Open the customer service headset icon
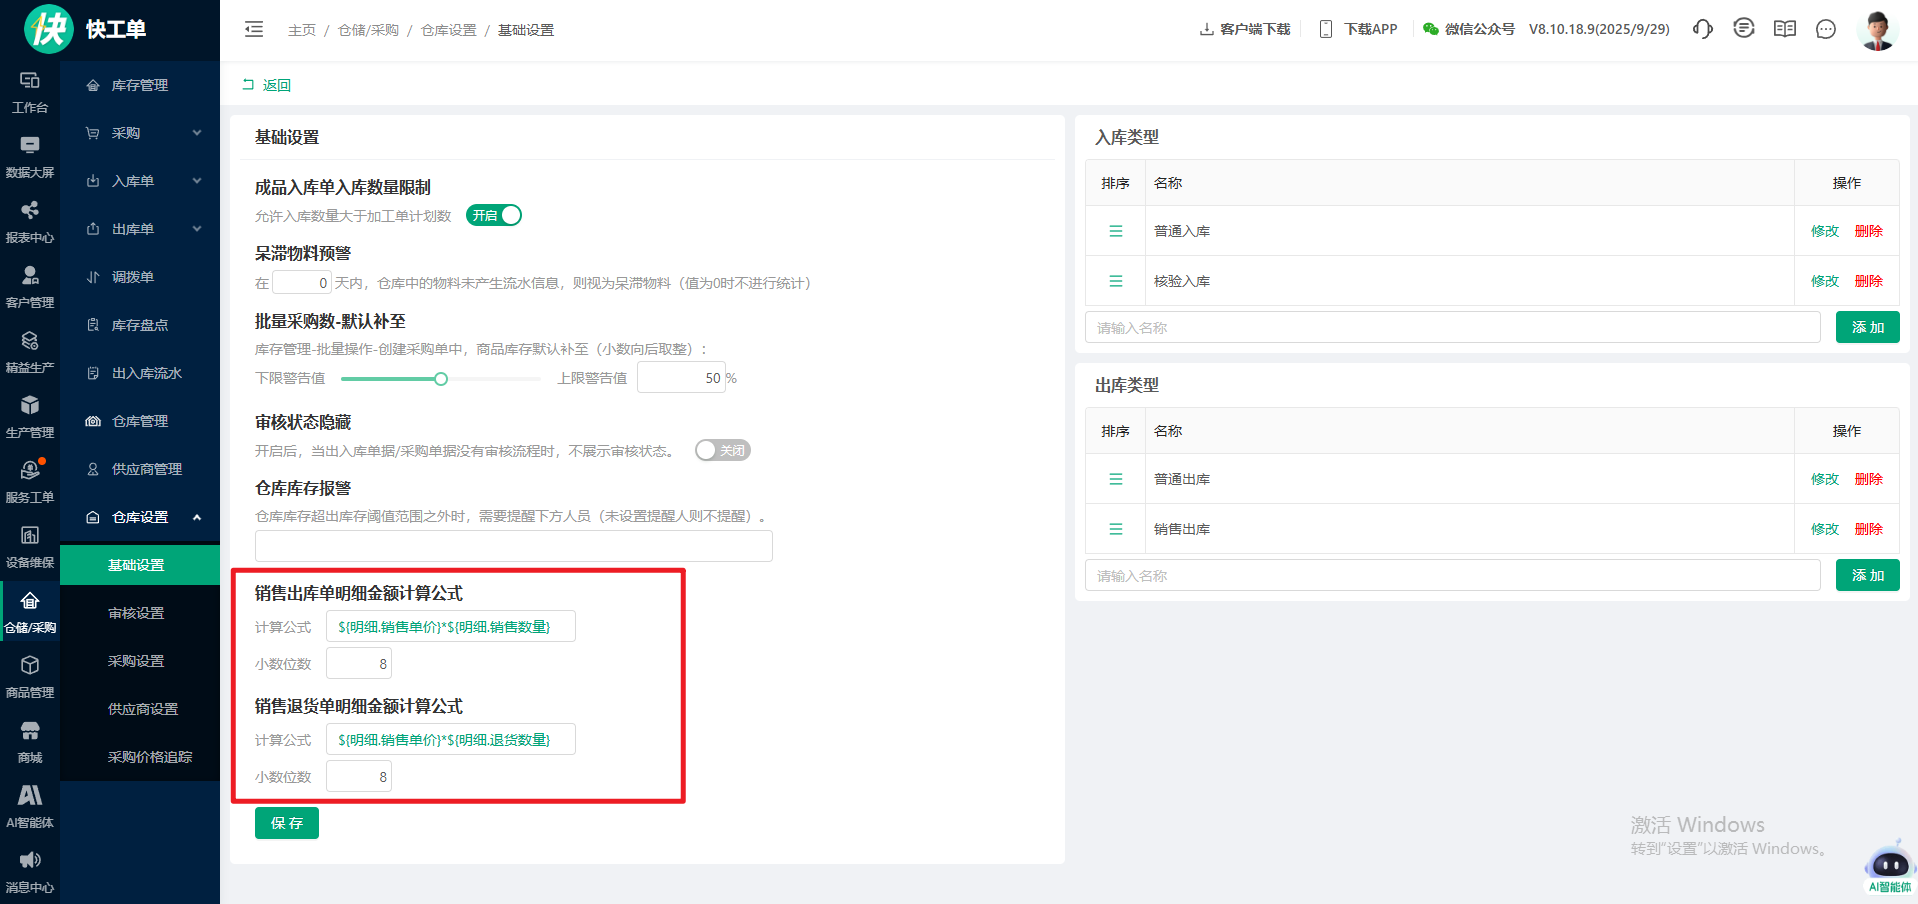The image size is (1918, 904). 1702,29
